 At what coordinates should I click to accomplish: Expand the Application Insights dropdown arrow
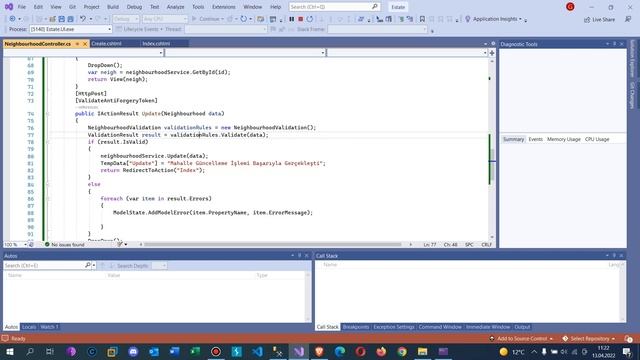(x=520, y=19)
